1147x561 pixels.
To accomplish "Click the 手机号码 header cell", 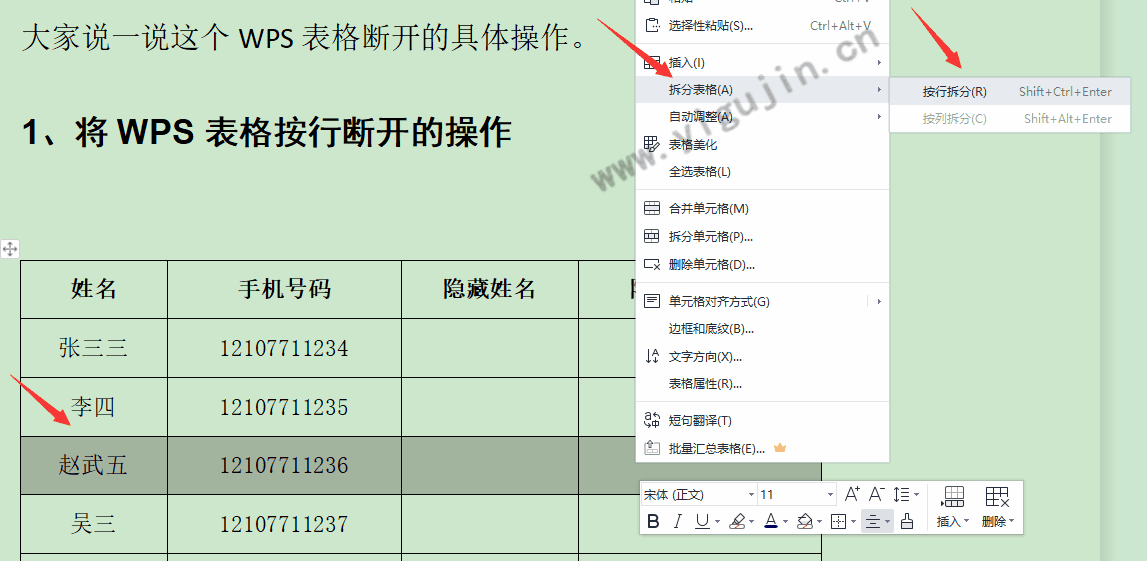I will coord(285,289).
